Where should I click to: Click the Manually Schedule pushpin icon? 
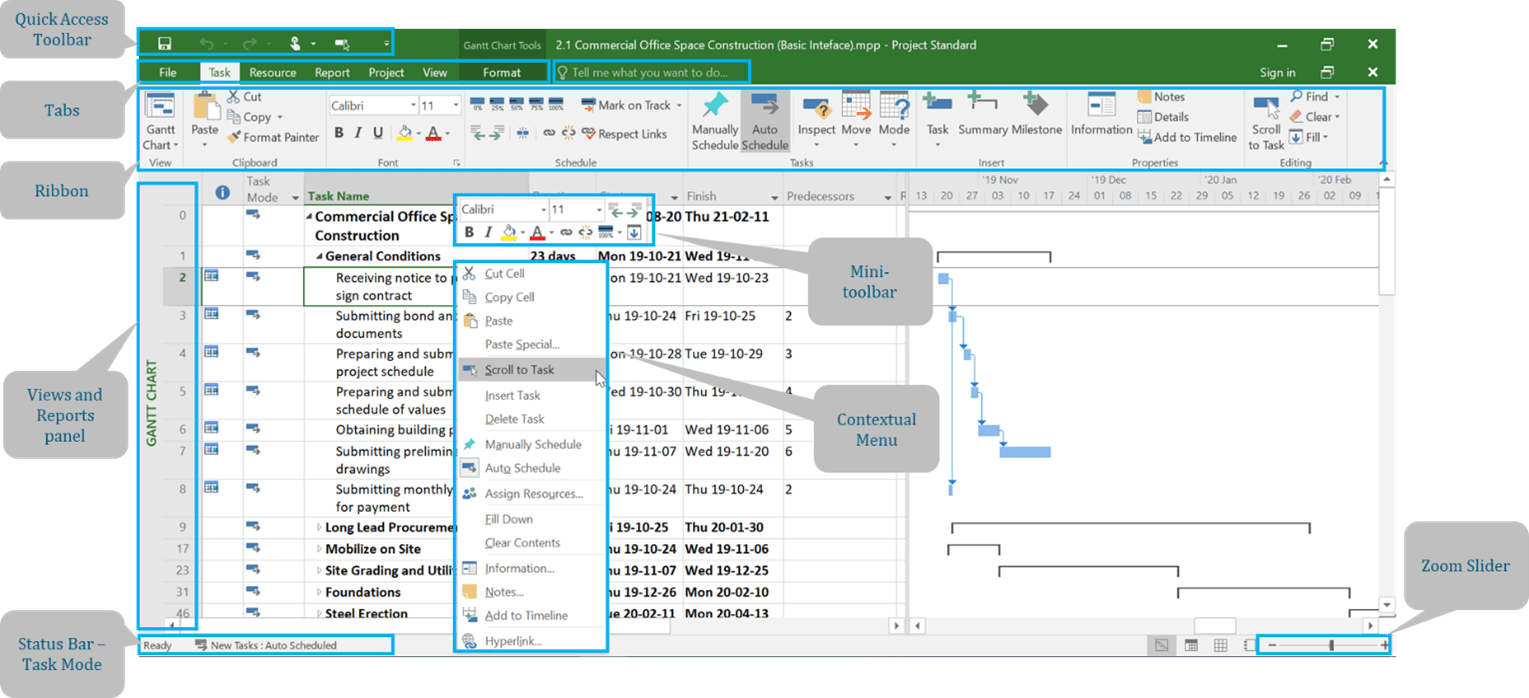click(x=715, y=105)
